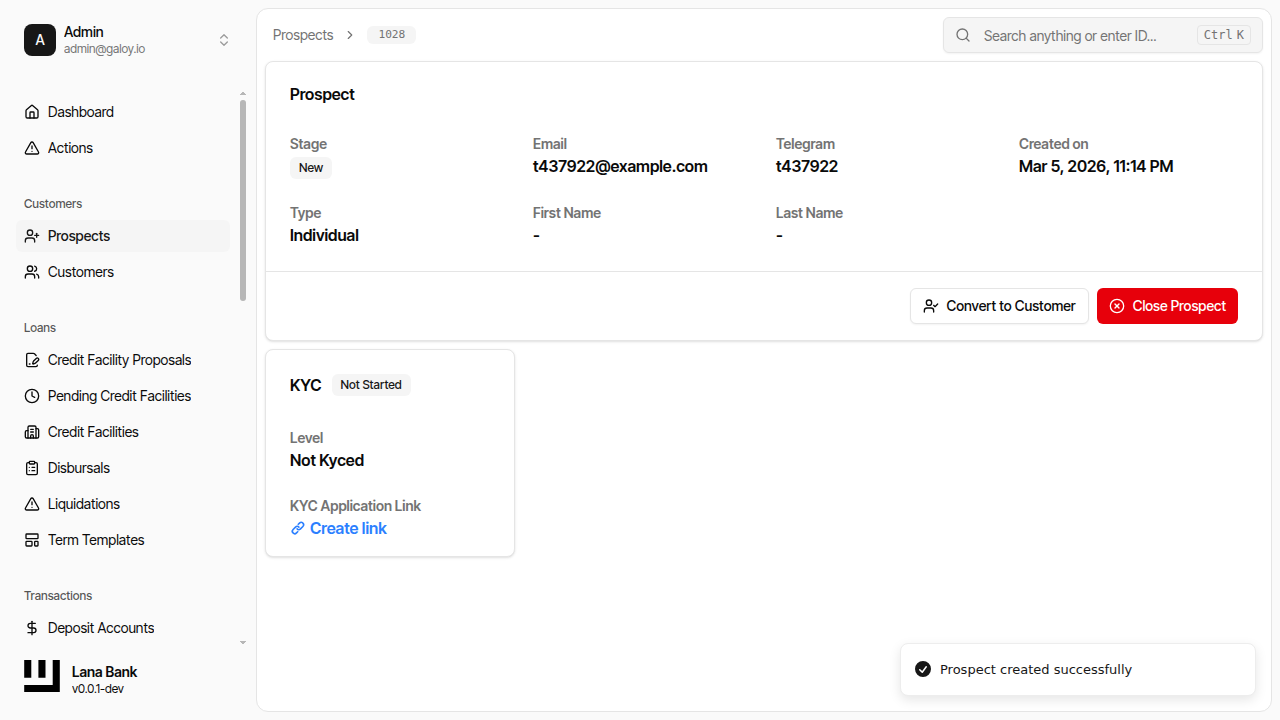Select the Dashboard icon in sidebar
Viewport: 1280px width, 720px height.
pyautogui.click(x=31, y=111)
